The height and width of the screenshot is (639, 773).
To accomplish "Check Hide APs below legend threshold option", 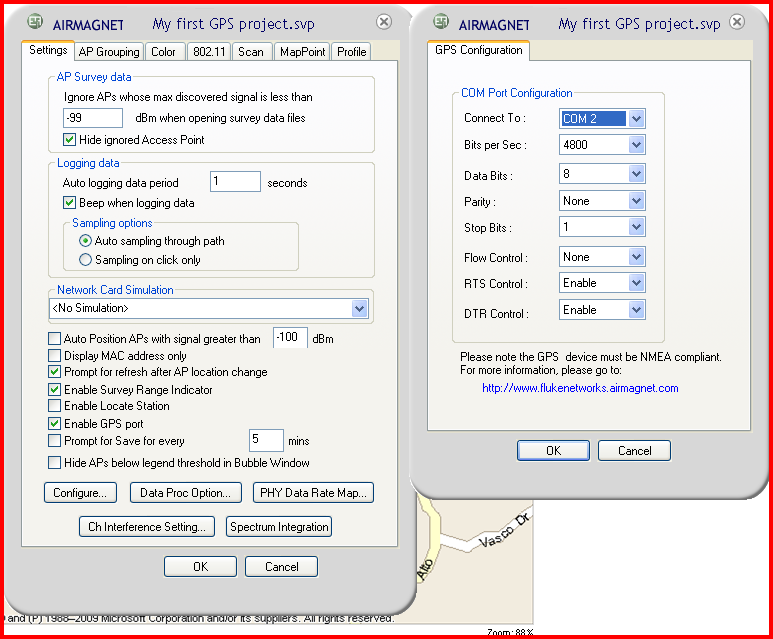I will pyautogui.click(x=54, y=462).
